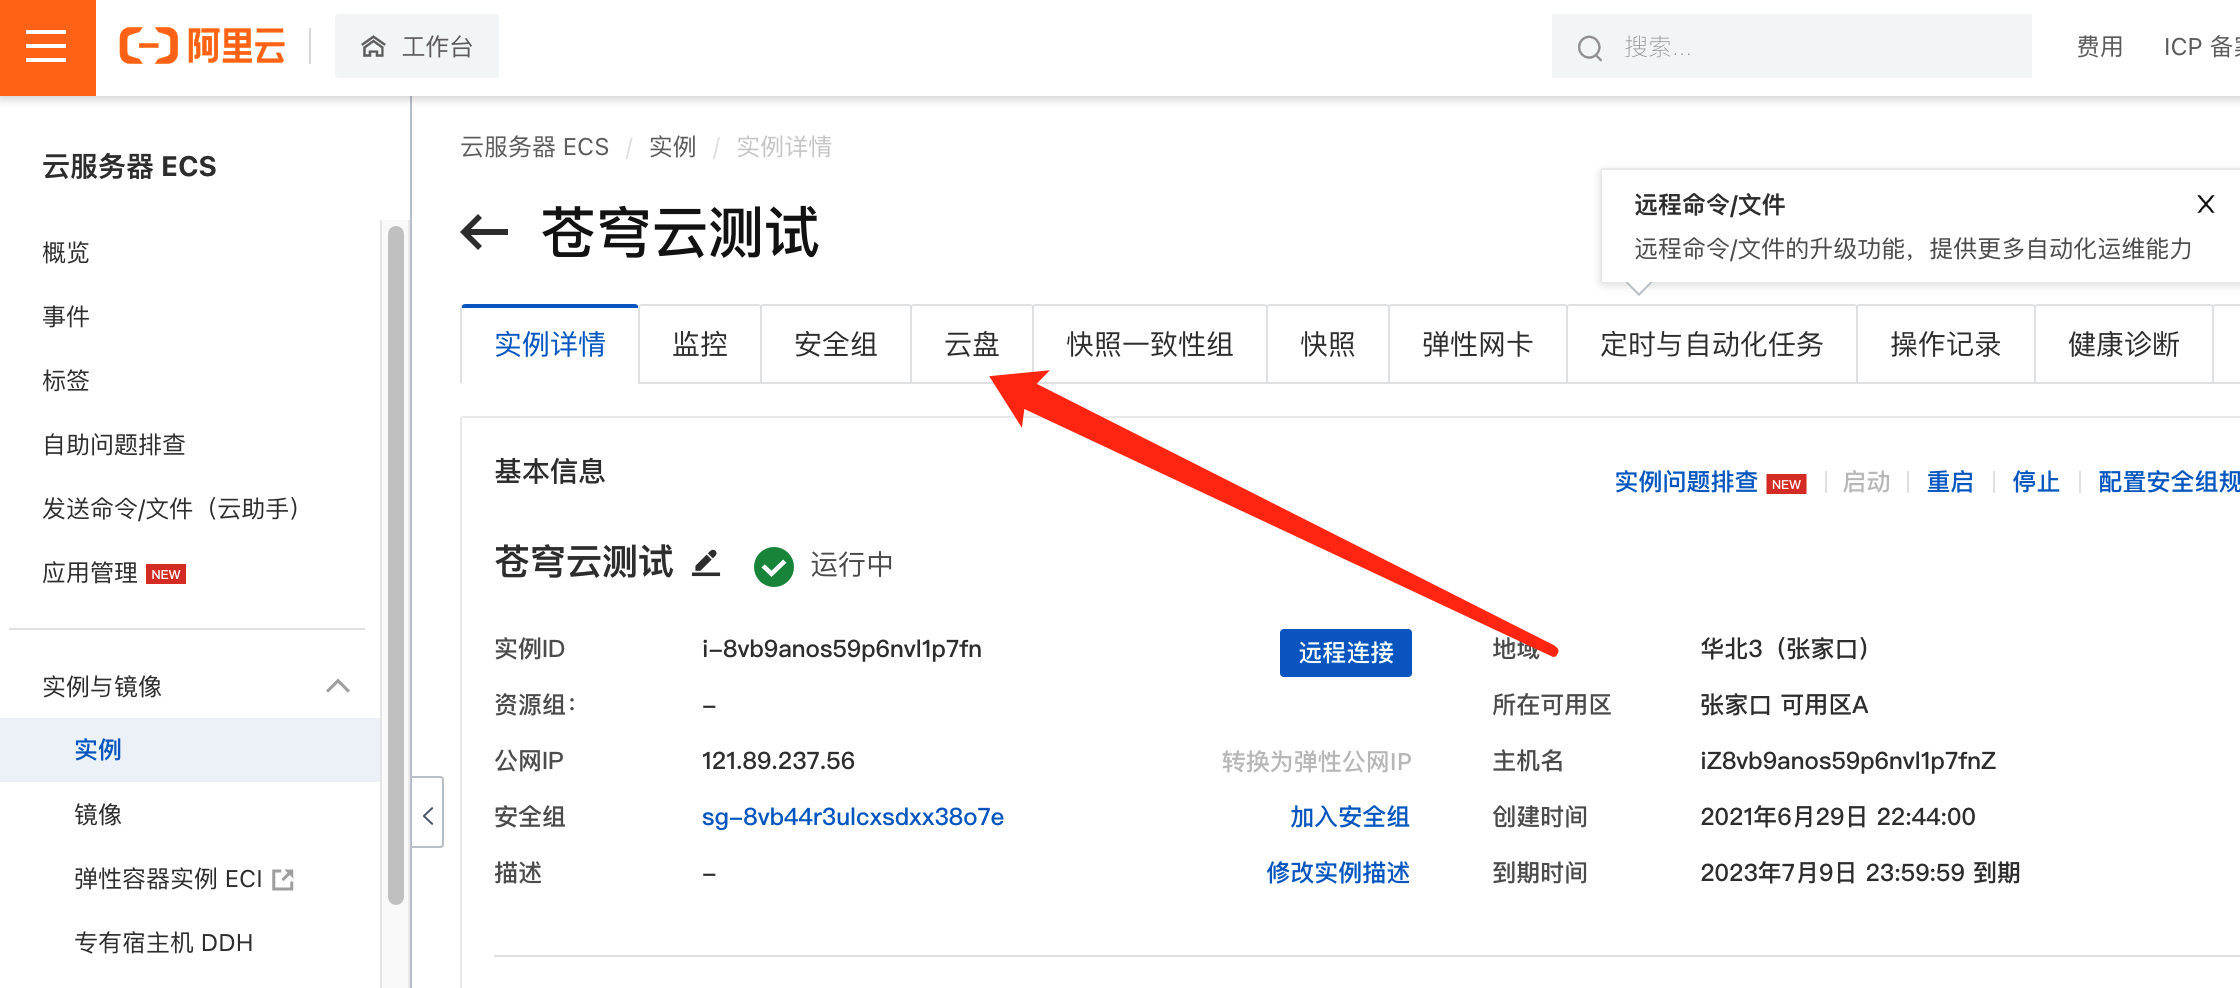Click the 配置安全组规则 link
This screenshot has width=2240, height=988.
tap(2169, 482)
